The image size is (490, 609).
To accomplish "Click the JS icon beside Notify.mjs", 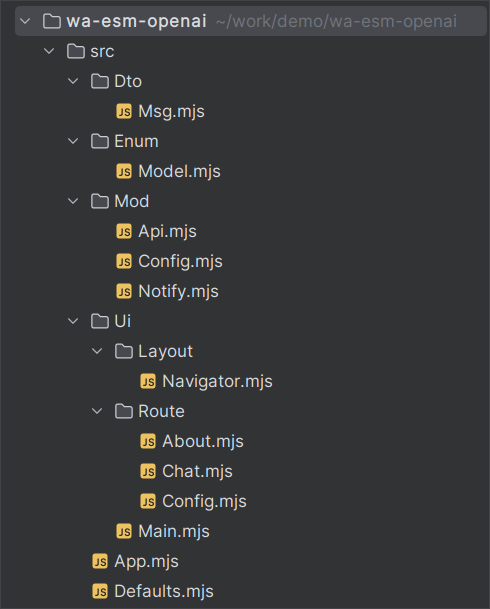I will point(124,291).
